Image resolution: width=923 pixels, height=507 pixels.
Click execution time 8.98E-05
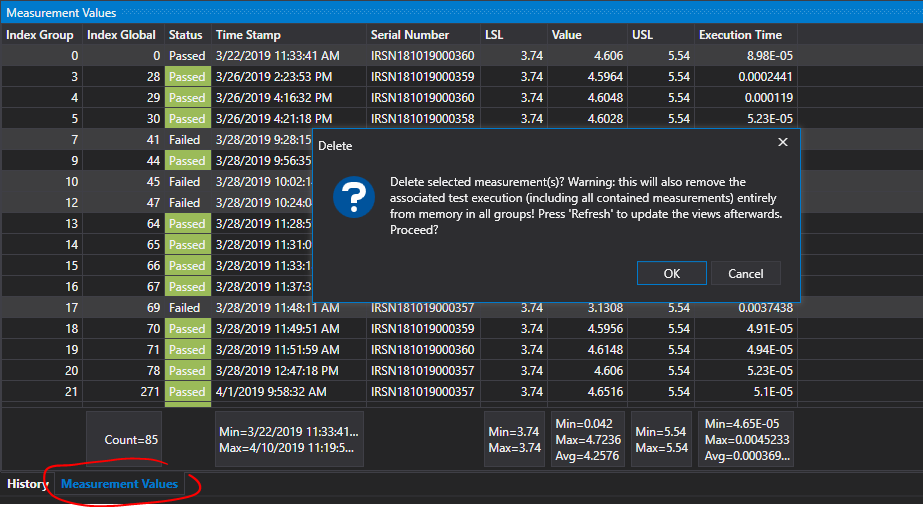(746, 56)
